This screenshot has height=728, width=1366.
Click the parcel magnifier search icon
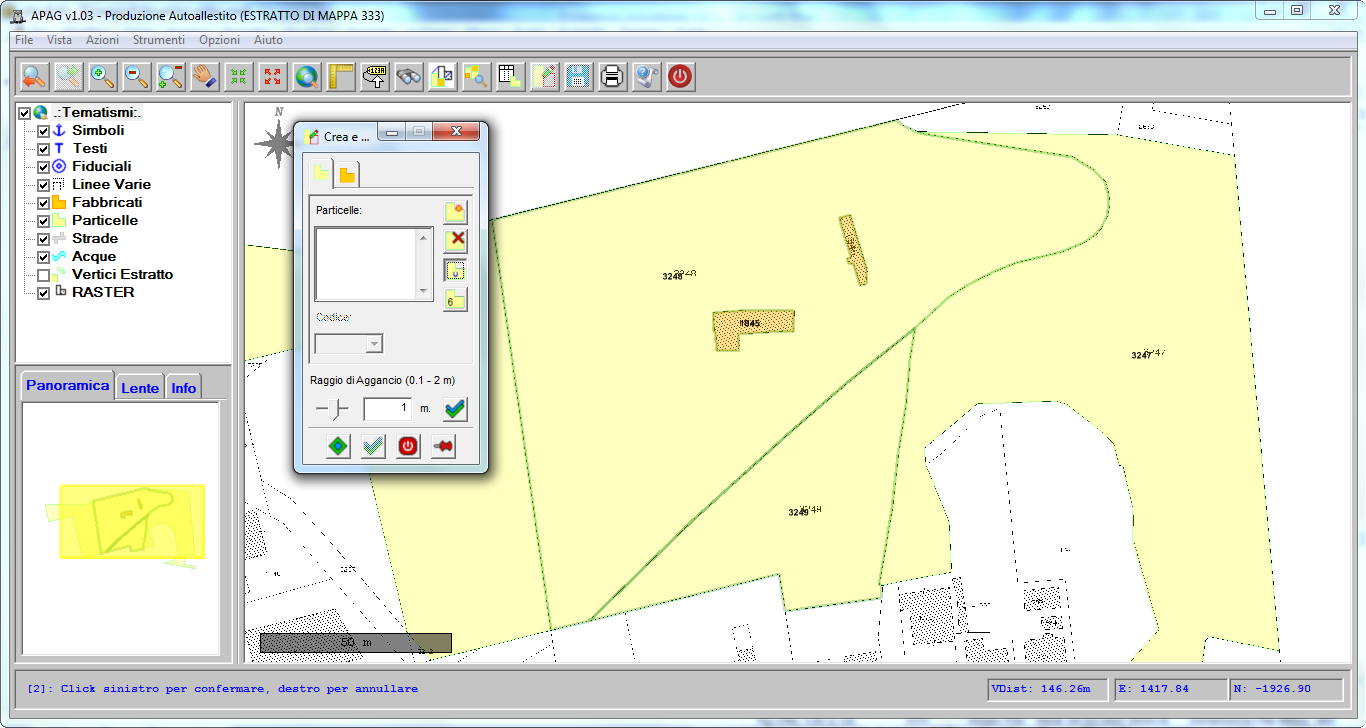tap(477, 76)
